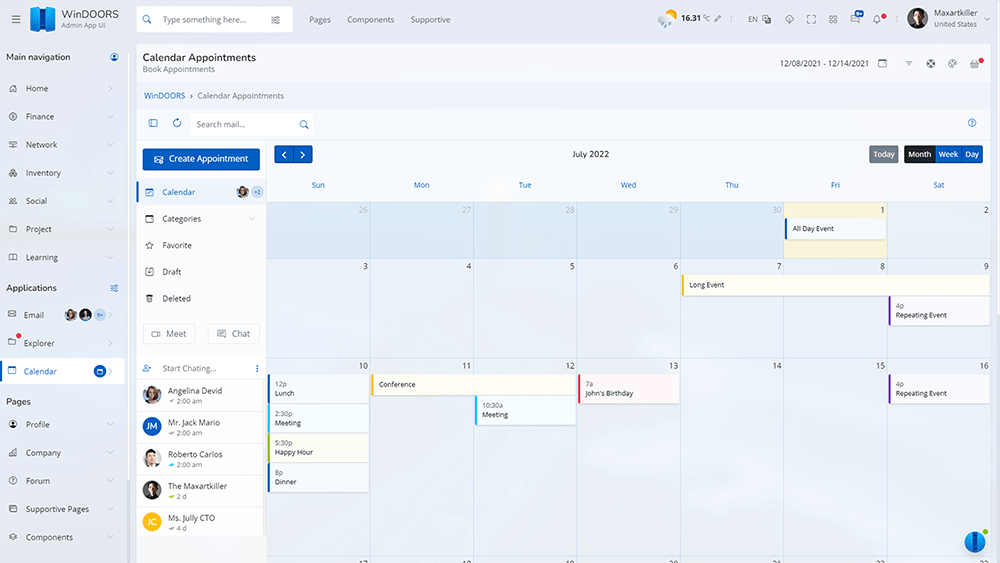Toggle the mail sidebar panel layout icon
The image size is (1000, 563).
pos(153,124)
